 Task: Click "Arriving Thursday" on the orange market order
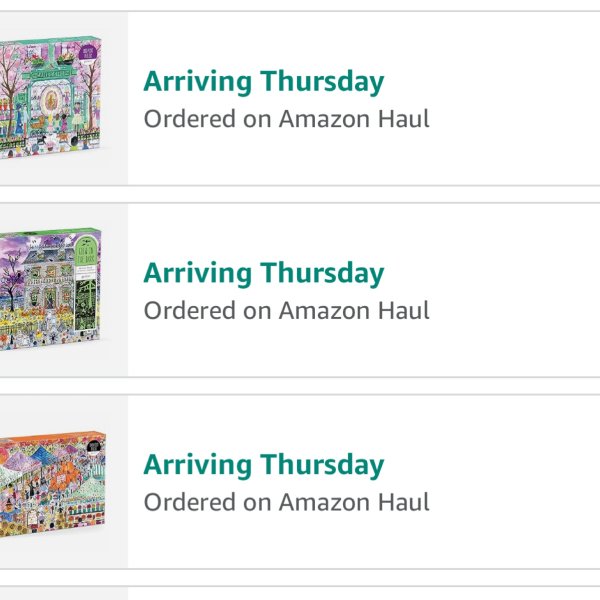tap(263, 465)
